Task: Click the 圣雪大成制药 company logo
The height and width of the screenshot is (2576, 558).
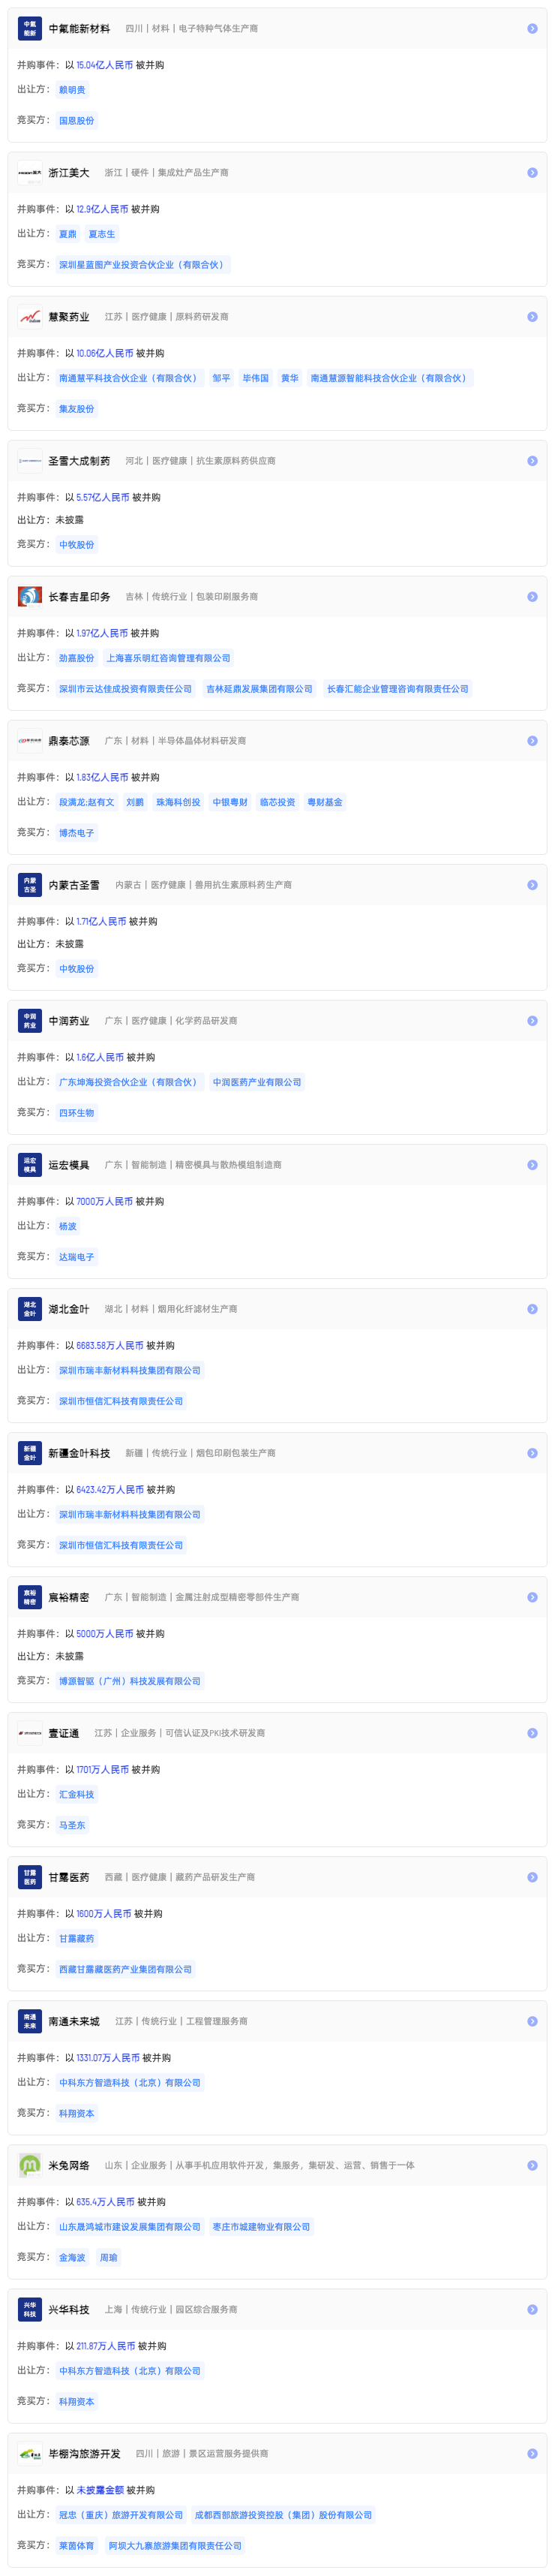Action: (30, 461)
